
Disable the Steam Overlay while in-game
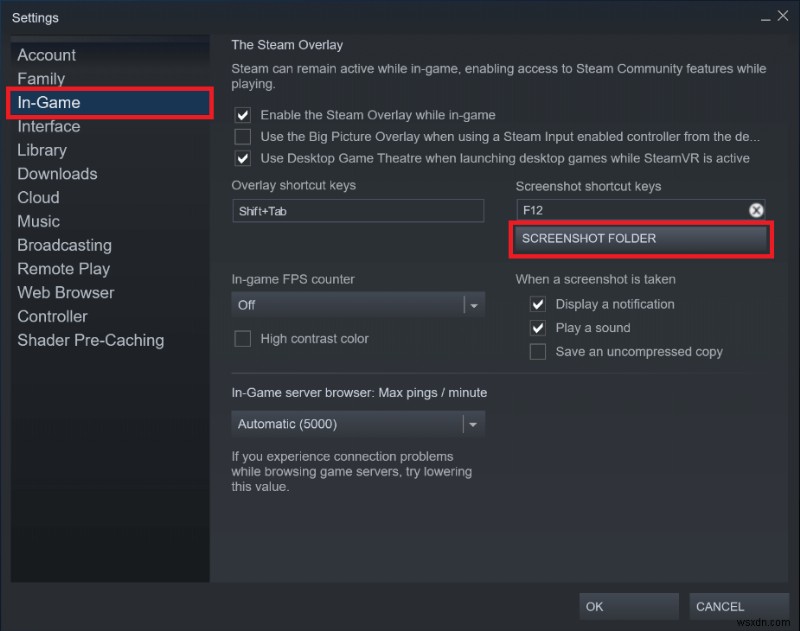242,115
